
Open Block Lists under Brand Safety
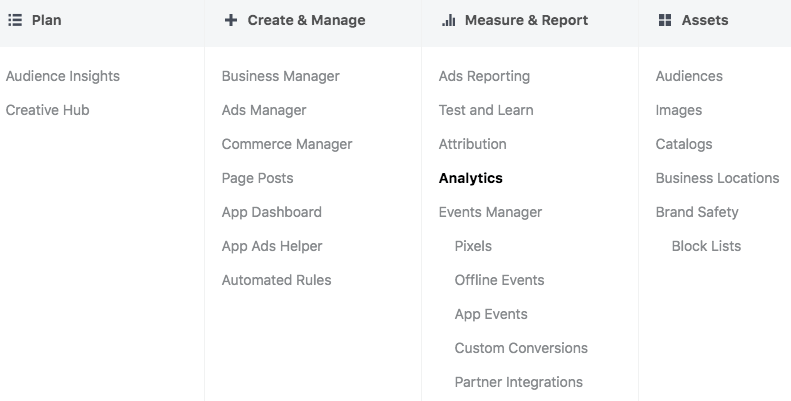706,246
